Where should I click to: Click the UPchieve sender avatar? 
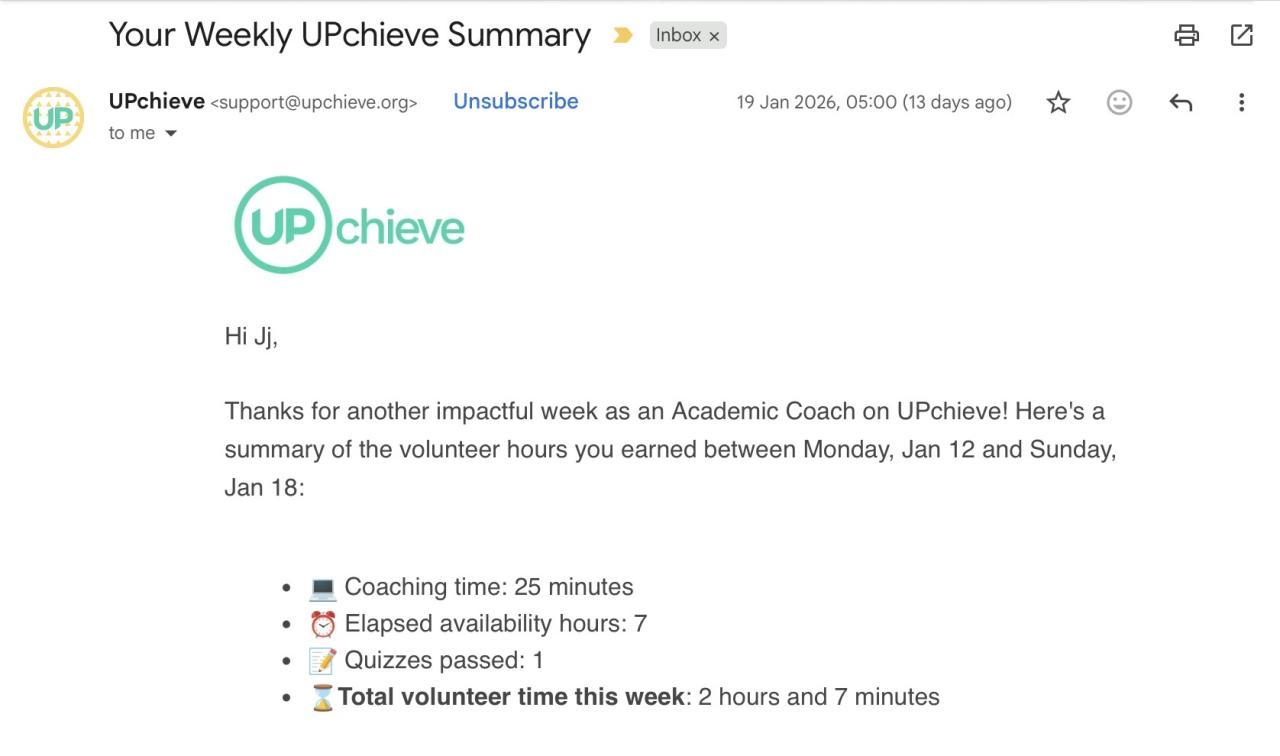[53, 117]
